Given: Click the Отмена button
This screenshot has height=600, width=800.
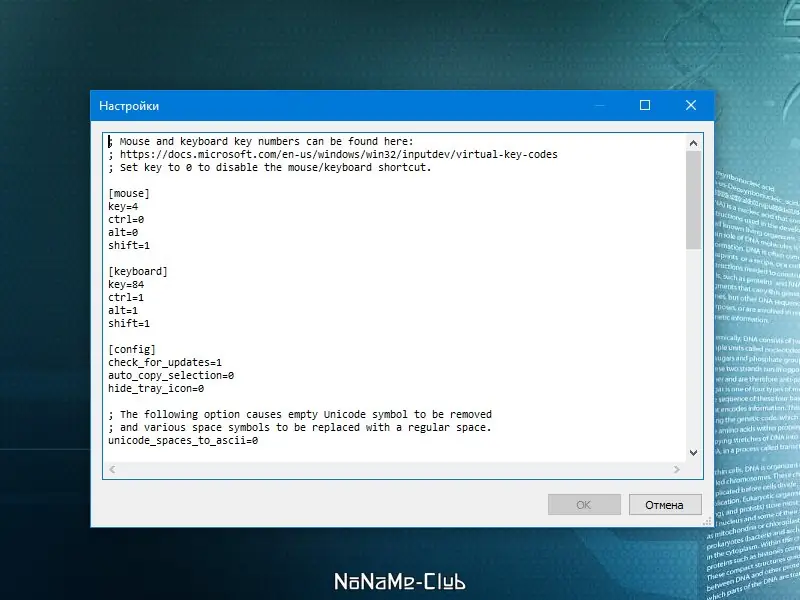Looking at the screenshot, I should click(x=665, y=505).
